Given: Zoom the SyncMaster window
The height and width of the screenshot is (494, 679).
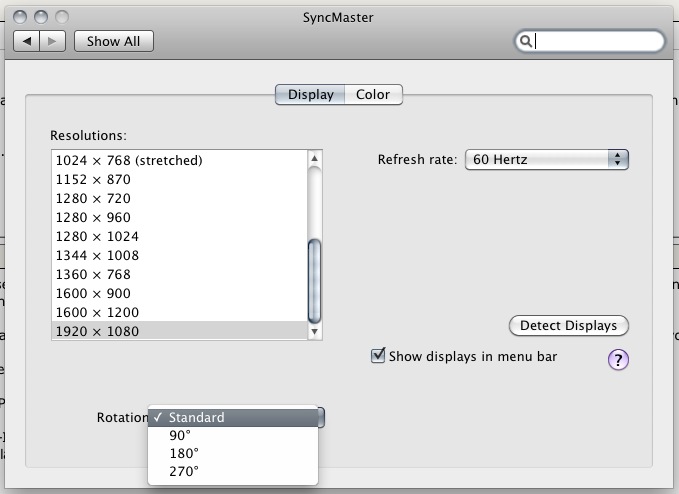Looking at the screenshot, I should coord(62,17).
